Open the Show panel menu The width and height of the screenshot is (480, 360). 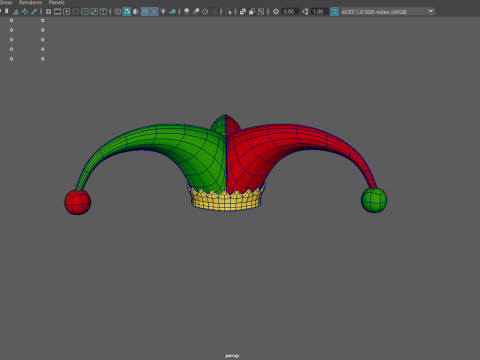[6, 2]
